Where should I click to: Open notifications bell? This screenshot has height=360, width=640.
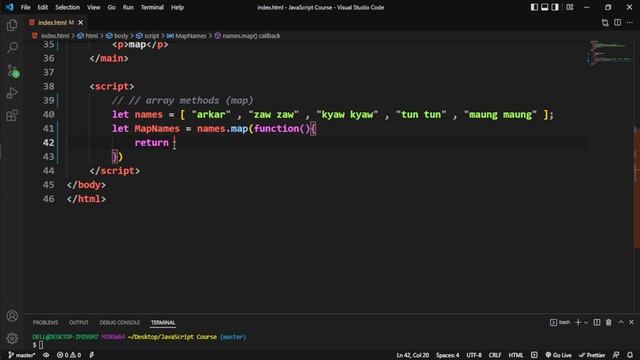(x=630, y=355)
